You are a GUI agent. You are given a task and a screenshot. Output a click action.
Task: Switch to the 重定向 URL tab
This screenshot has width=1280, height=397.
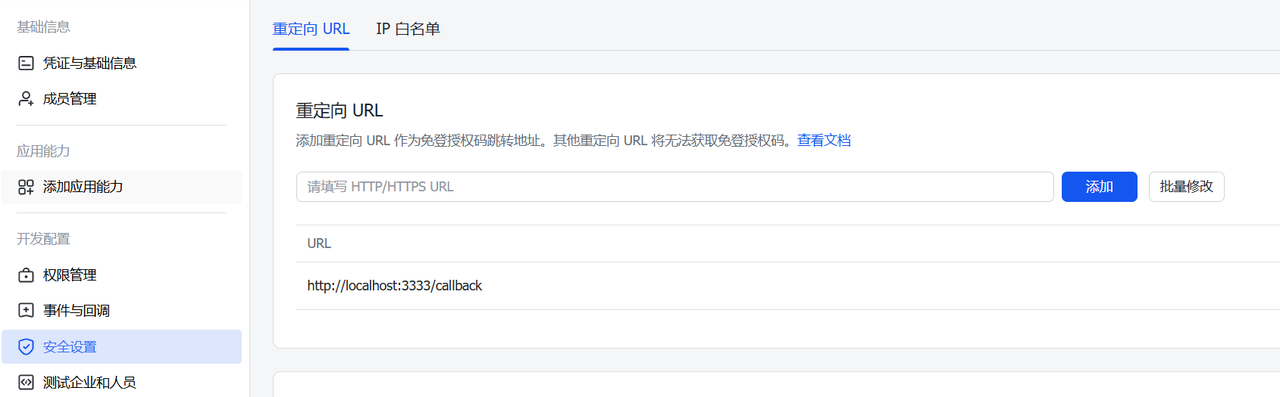[311, 29]
